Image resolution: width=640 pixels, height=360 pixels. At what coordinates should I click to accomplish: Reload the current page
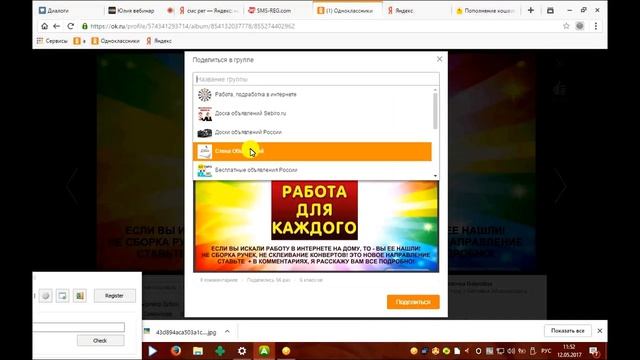[71, 26]
